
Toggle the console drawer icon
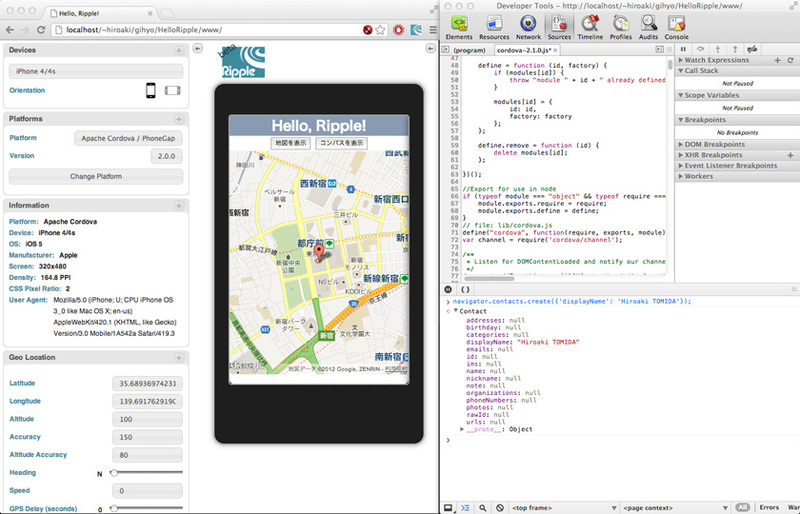[x=465, y=508]
